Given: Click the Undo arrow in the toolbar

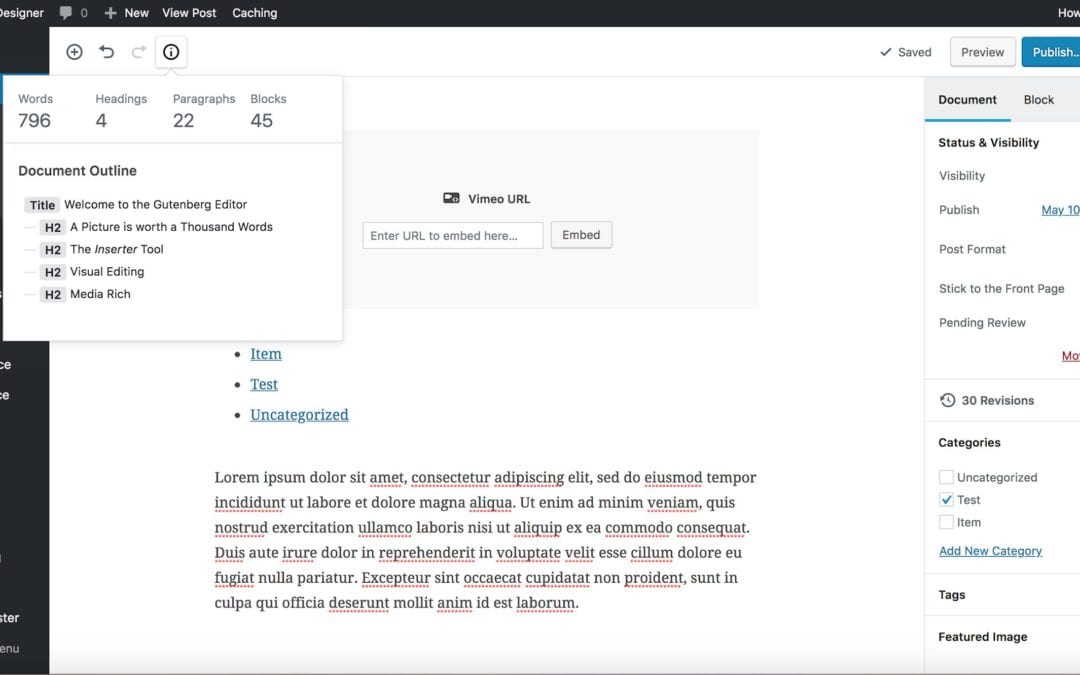Looking at the screenshot, I should (107, 51).
